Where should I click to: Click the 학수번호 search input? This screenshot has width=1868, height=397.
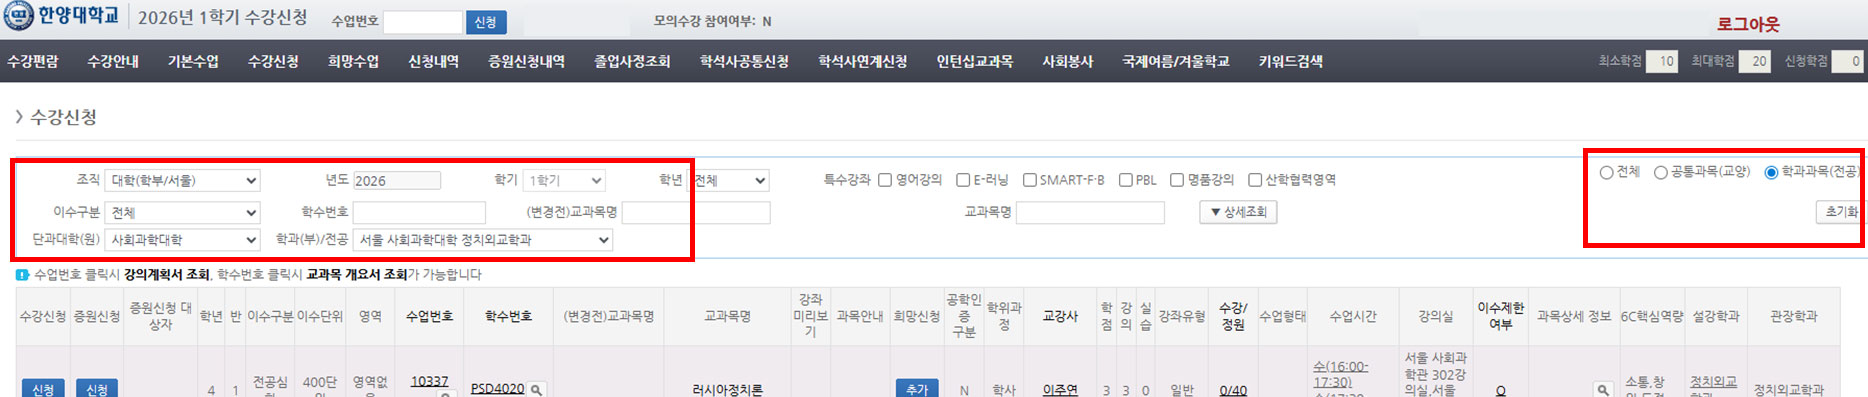(x=419, y=212)
